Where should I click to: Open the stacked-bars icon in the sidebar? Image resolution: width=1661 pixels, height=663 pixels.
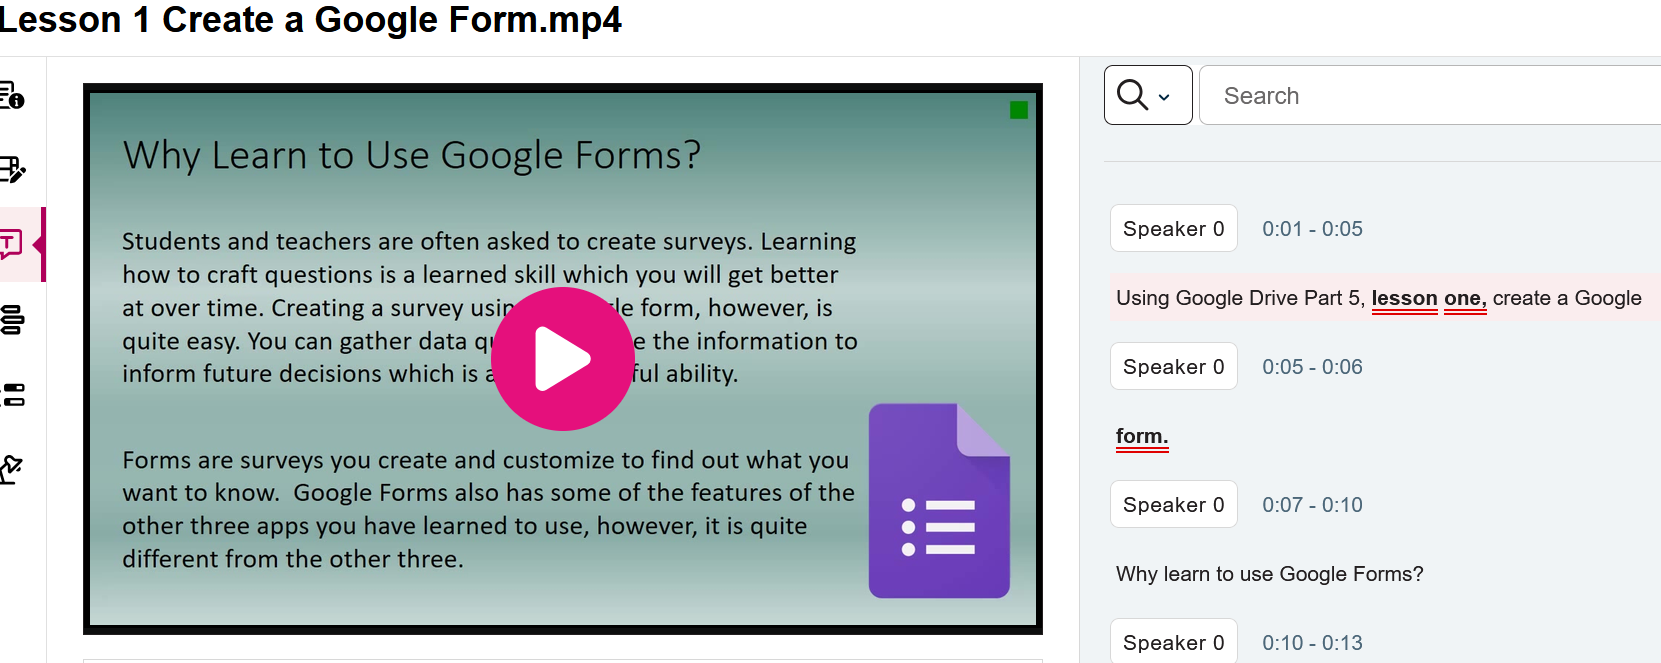(12, 320)
